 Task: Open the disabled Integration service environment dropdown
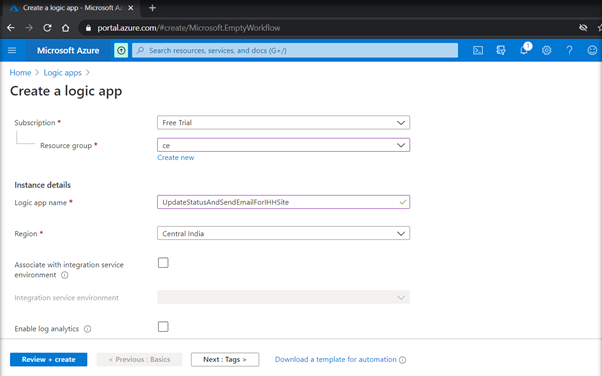click(x=283, y=297)
